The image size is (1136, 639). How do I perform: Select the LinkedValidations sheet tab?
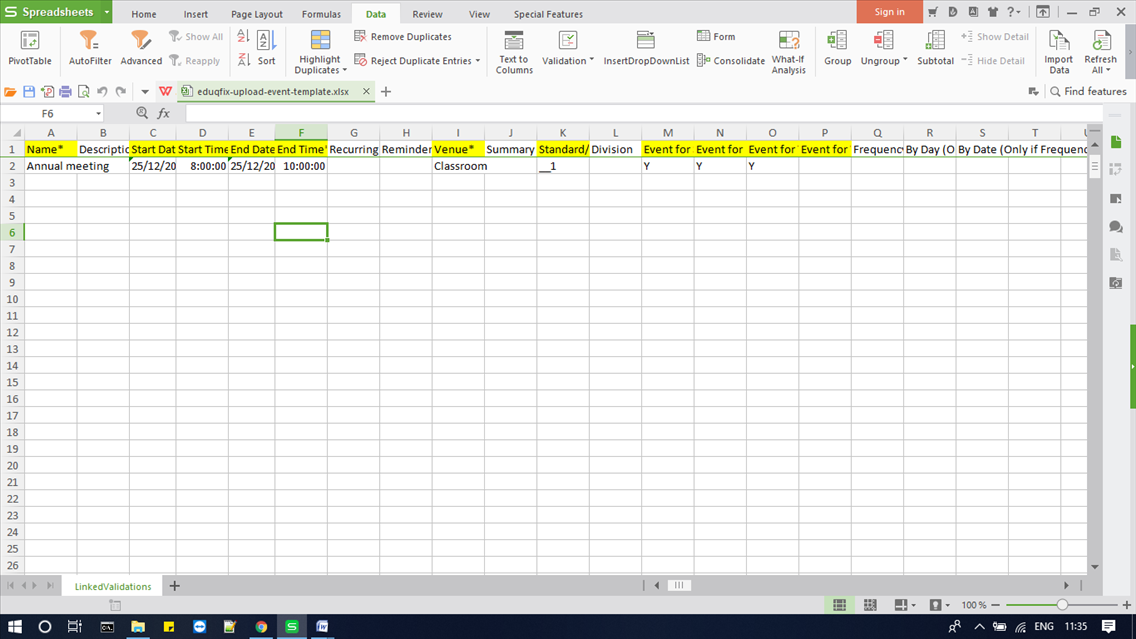click(x=113, y=586)
